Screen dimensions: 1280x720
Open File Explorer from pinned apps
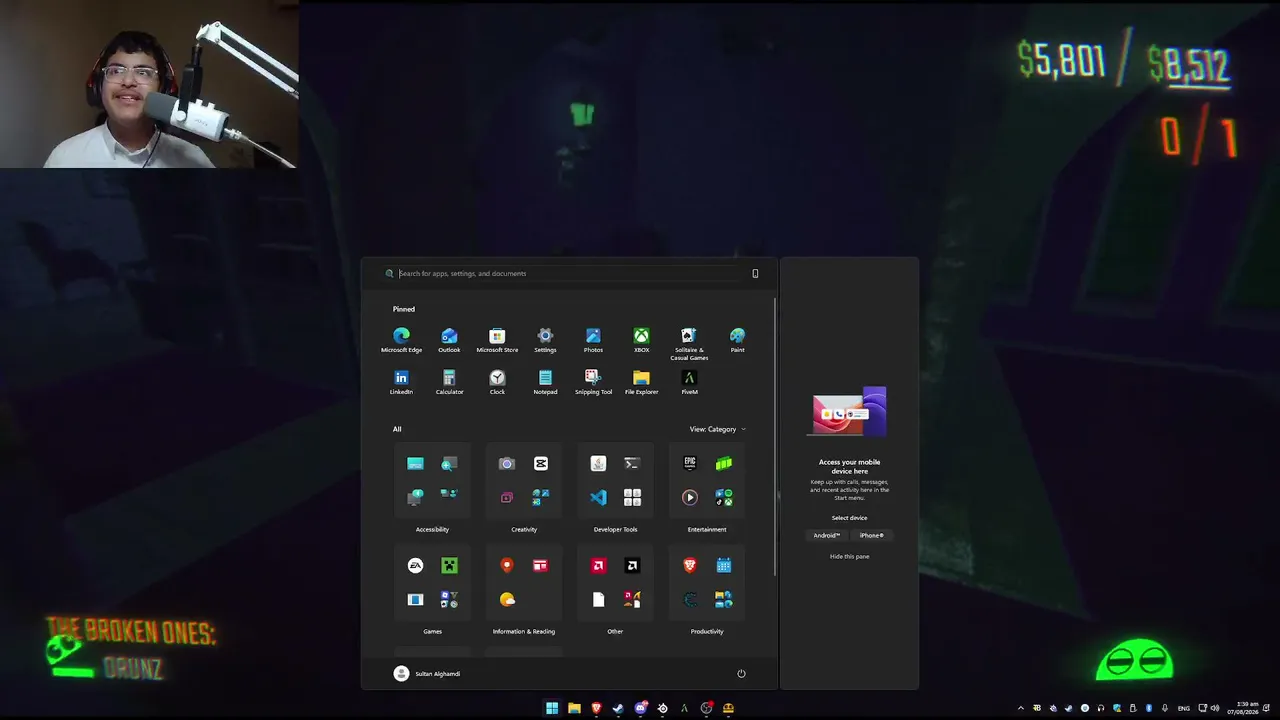(x=641, y=382)
